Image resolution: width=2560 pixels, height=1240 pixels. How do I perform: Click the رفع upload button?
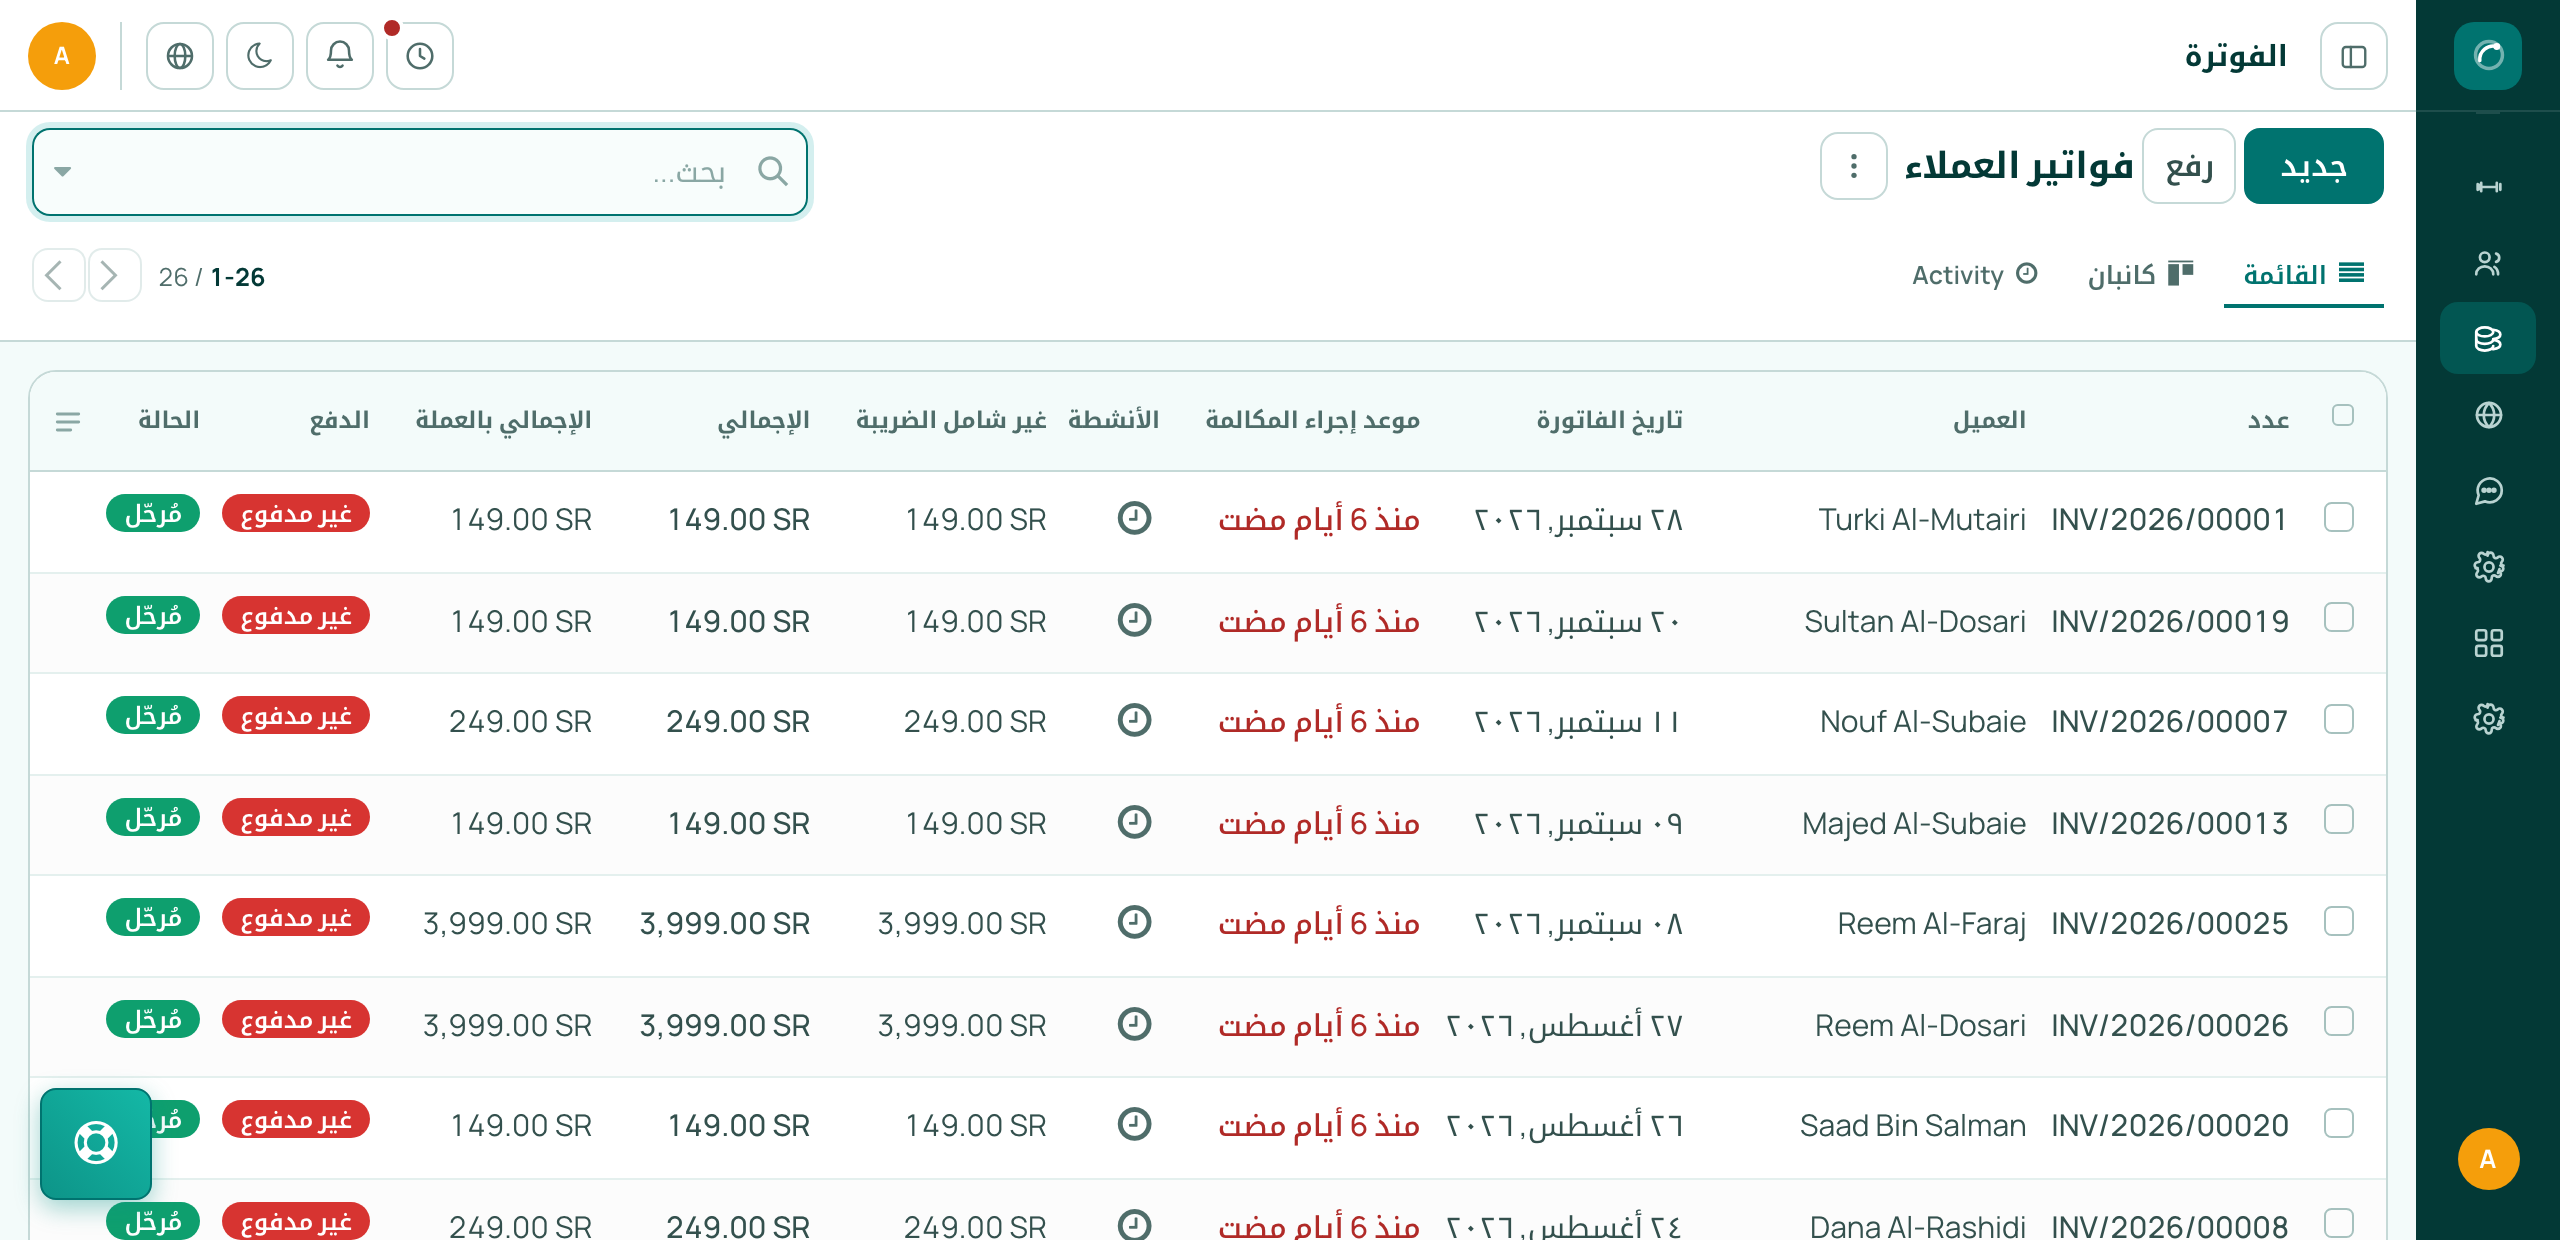tap(2188, 166)
